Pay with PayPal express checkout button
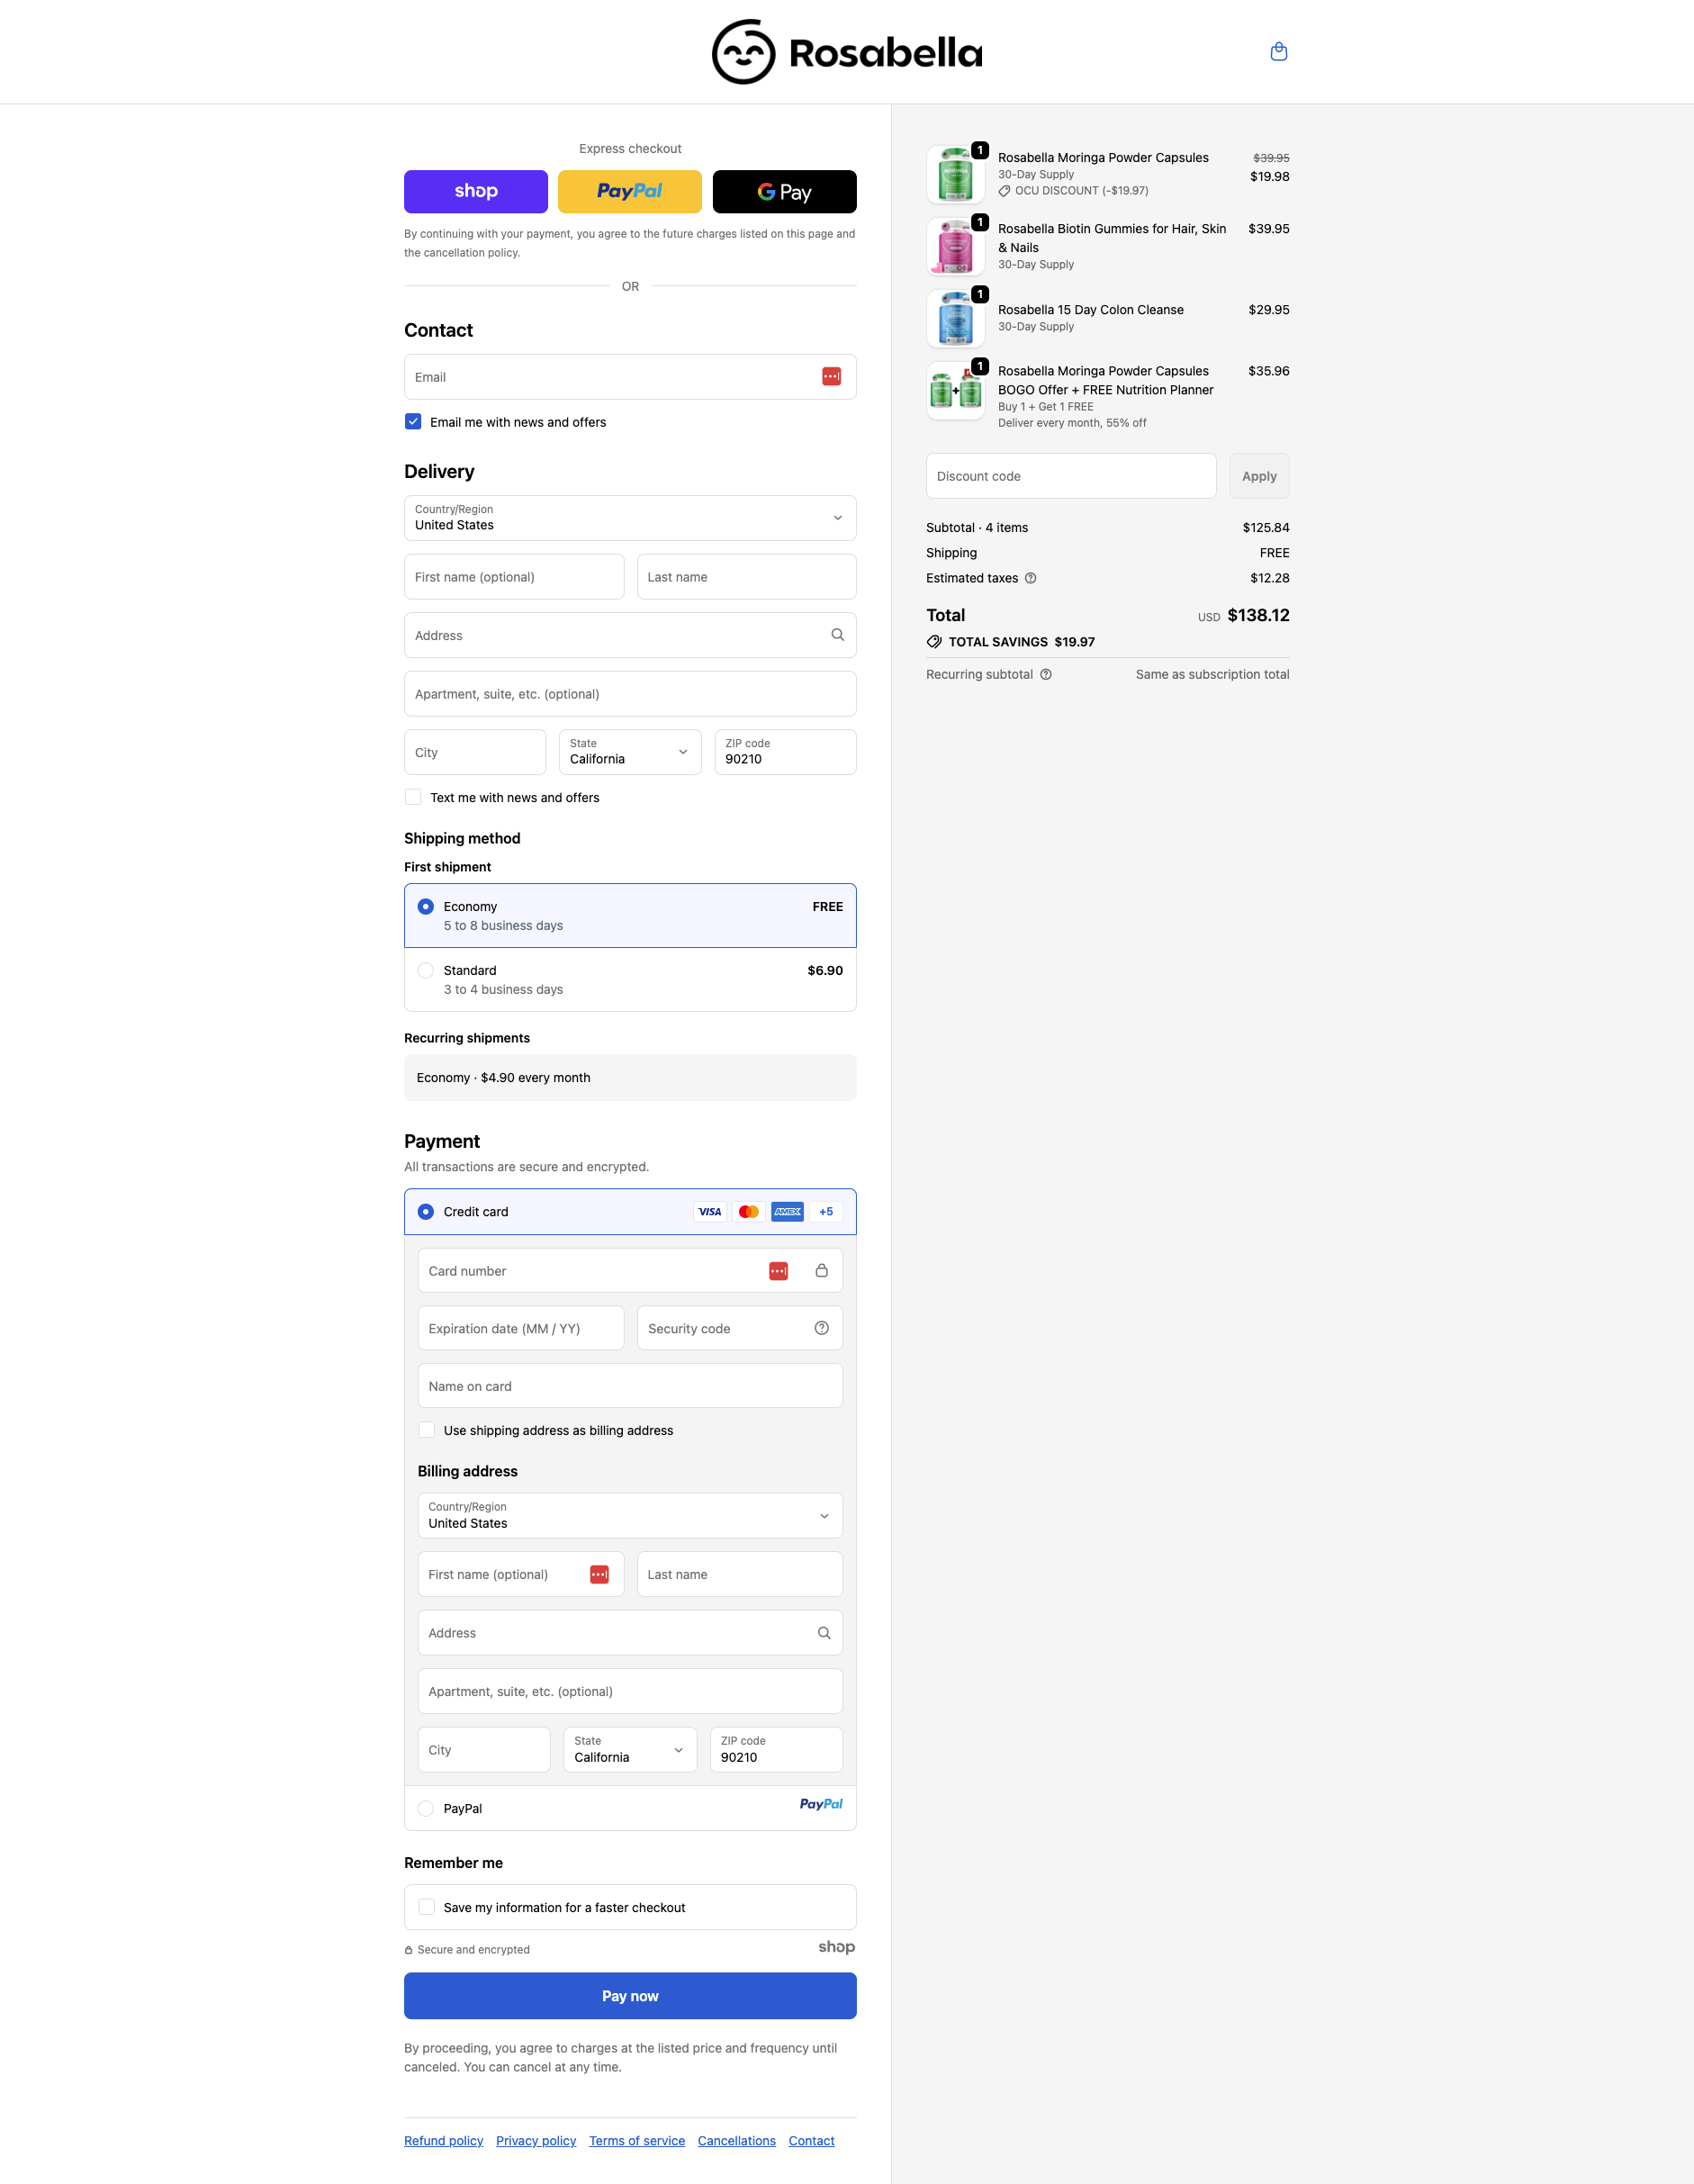Image resolution: width=1694 pixels, height=2184 pixels. pos(630,192)
